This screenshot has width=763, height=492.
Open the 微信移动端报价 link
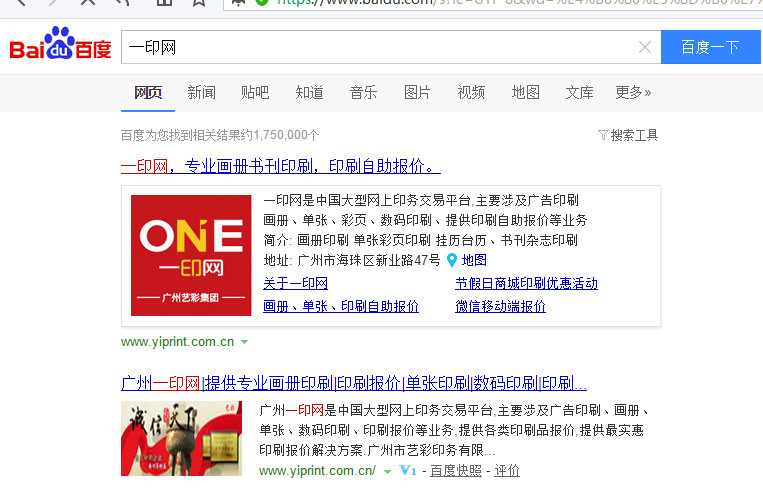pyautogui.click(x=500, y=306)
